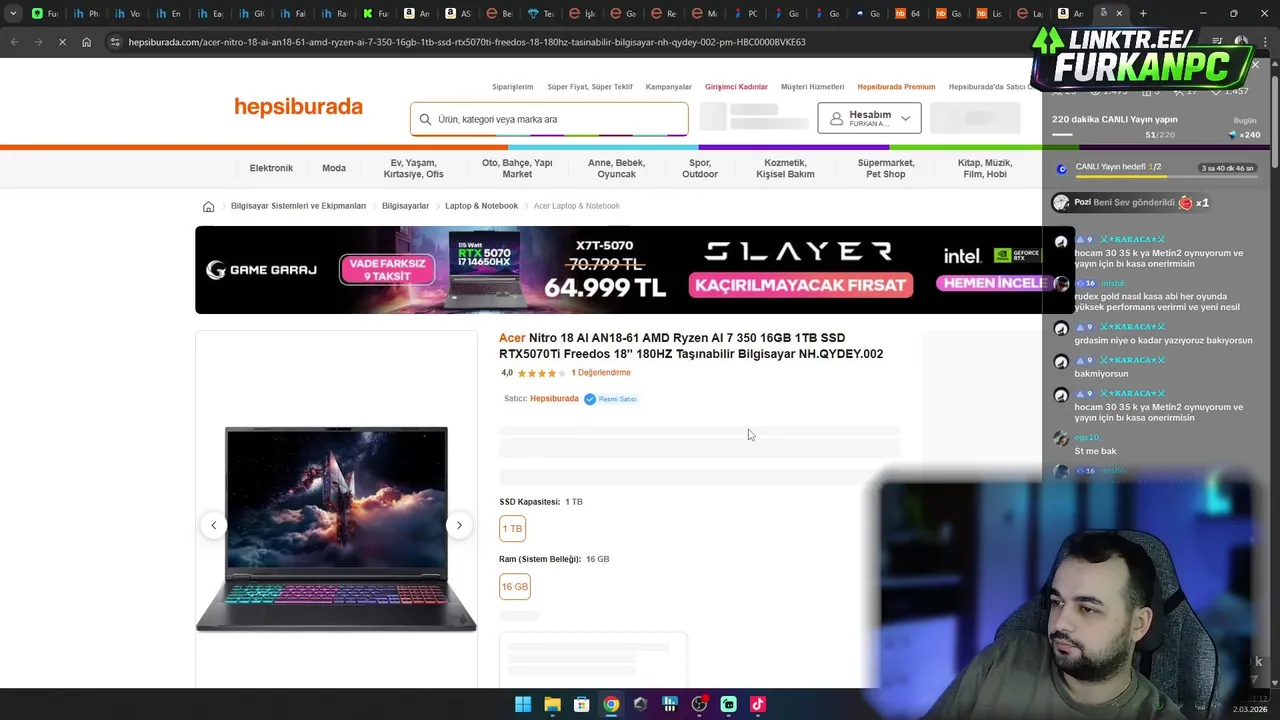The height and width of the screenshot is (720, 1280).
Task: Open Microsoft Store from taskbar
Action: [x=581, y=704]
